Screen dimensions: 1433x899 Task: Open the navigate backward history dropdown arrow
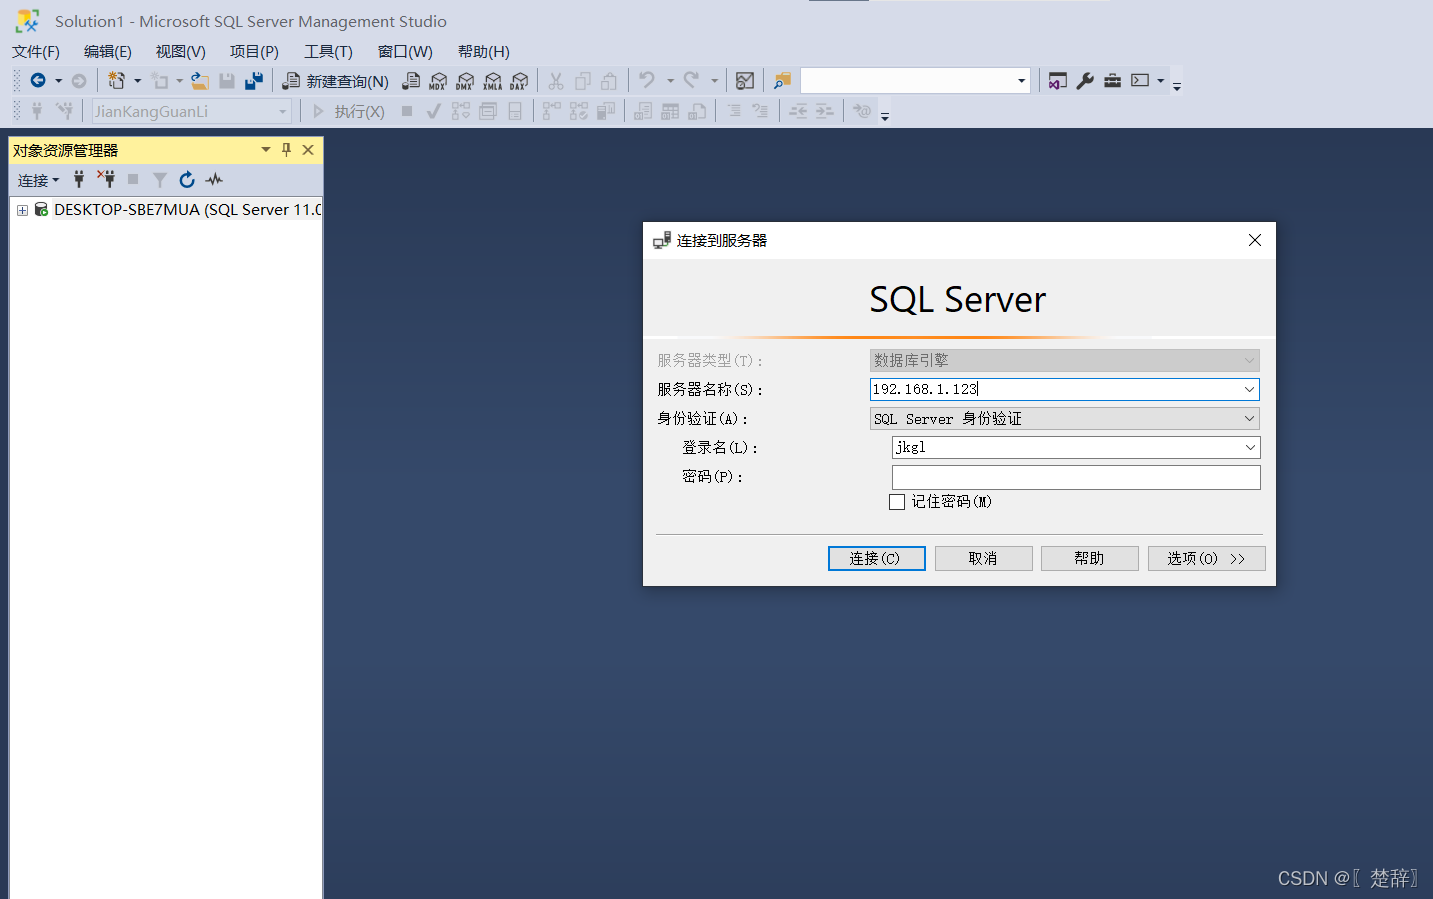(x=58, y=81)
